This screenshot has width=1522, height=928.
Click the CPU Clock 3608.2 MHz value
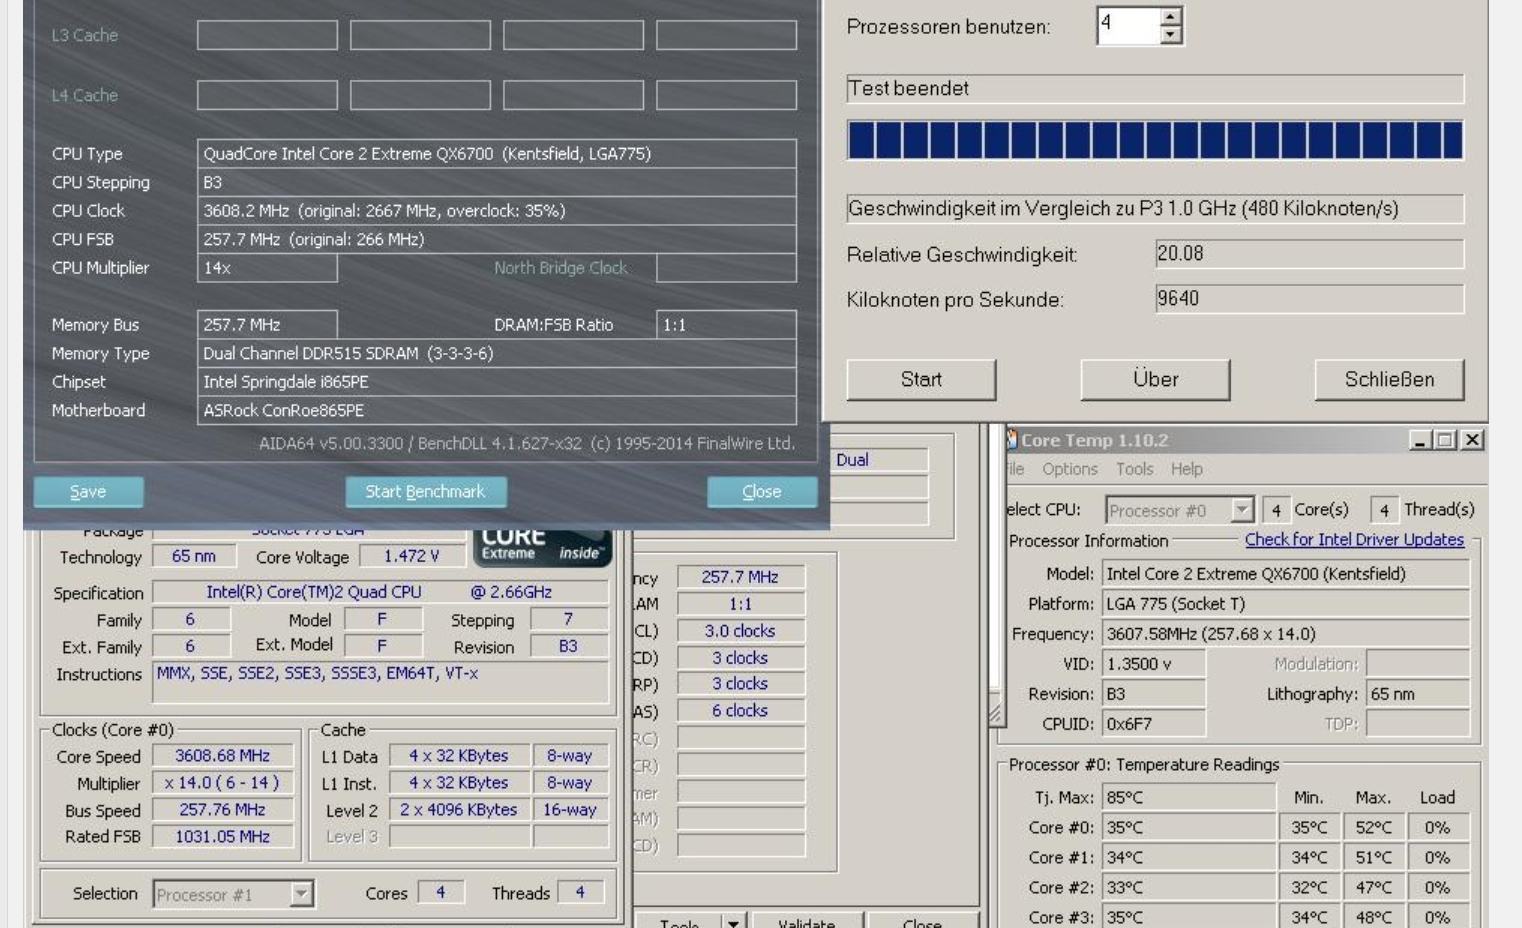pyautogui.click(x=497, y=211)
